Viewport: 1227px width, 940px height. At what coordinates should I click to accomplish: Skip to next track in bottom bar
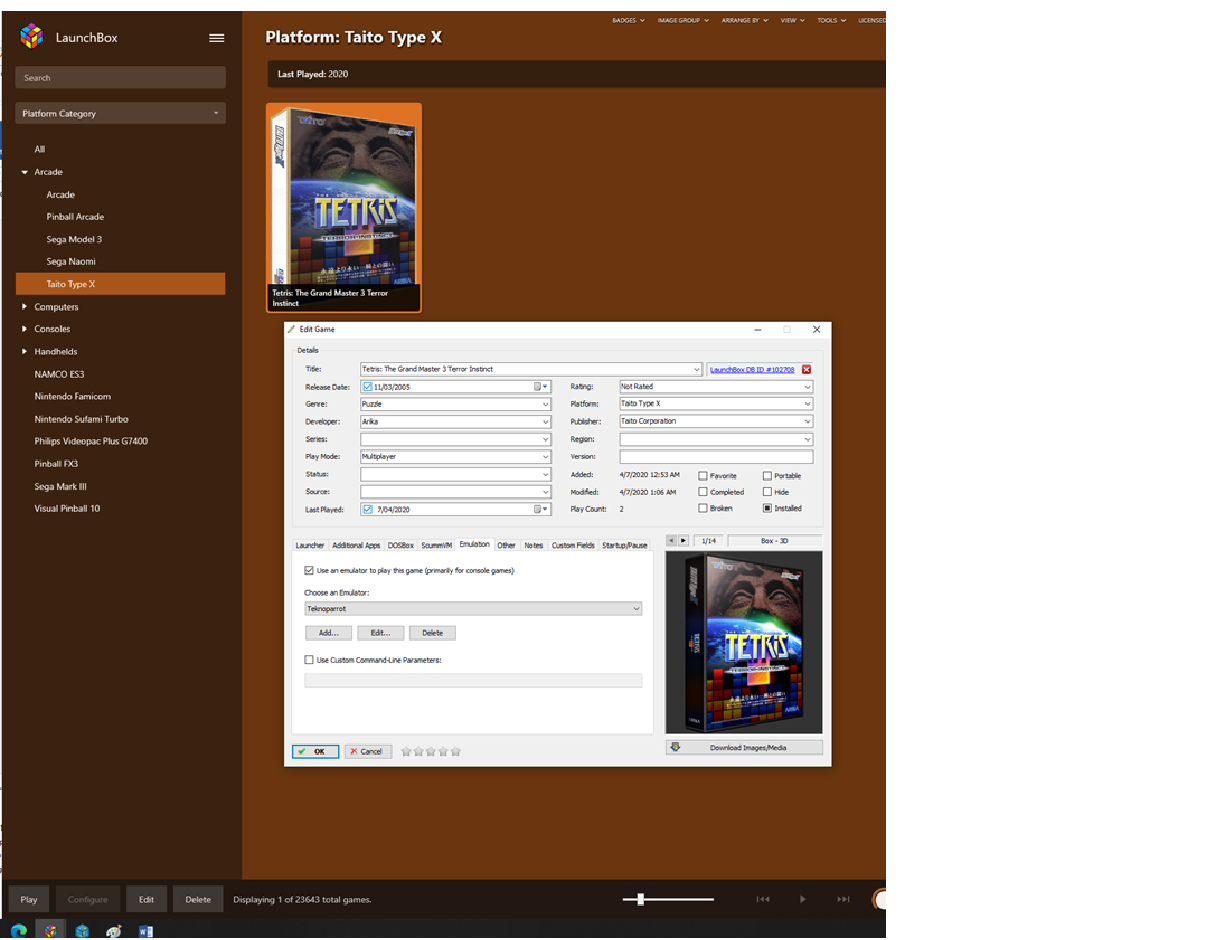[843, 899]
